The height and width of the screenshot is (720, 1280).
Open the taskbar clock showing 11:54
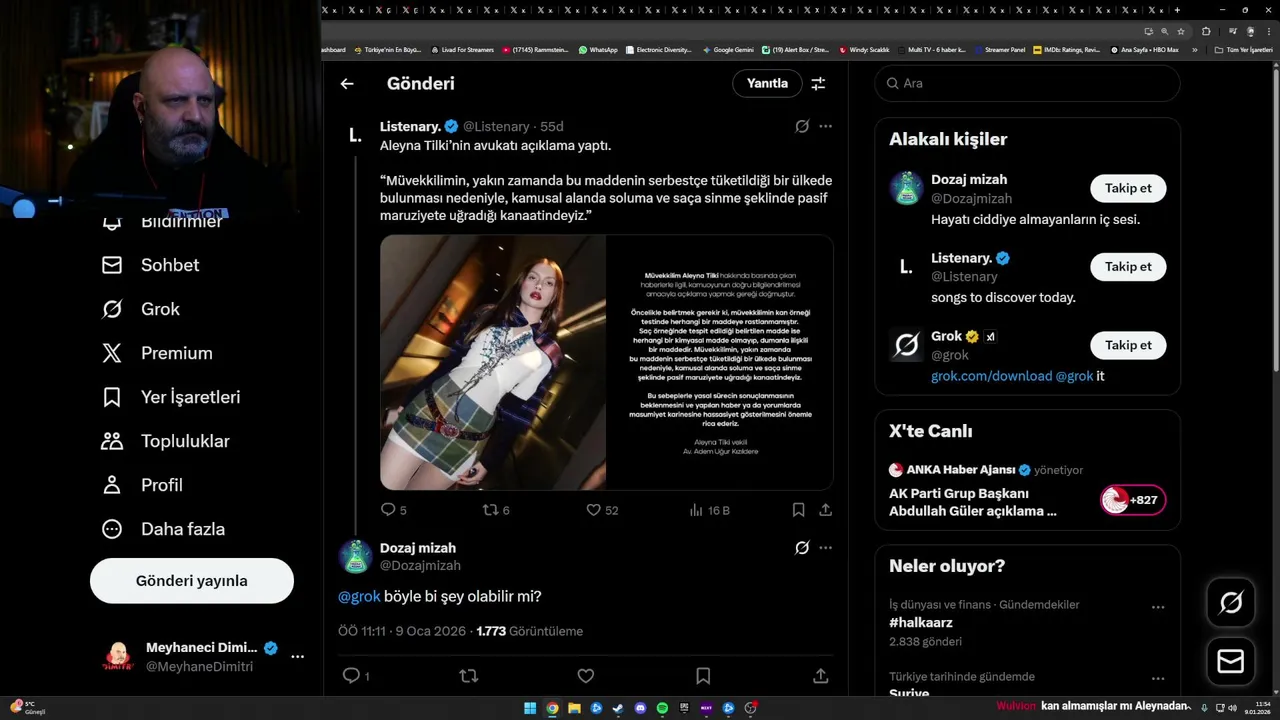pos(1256,708)
